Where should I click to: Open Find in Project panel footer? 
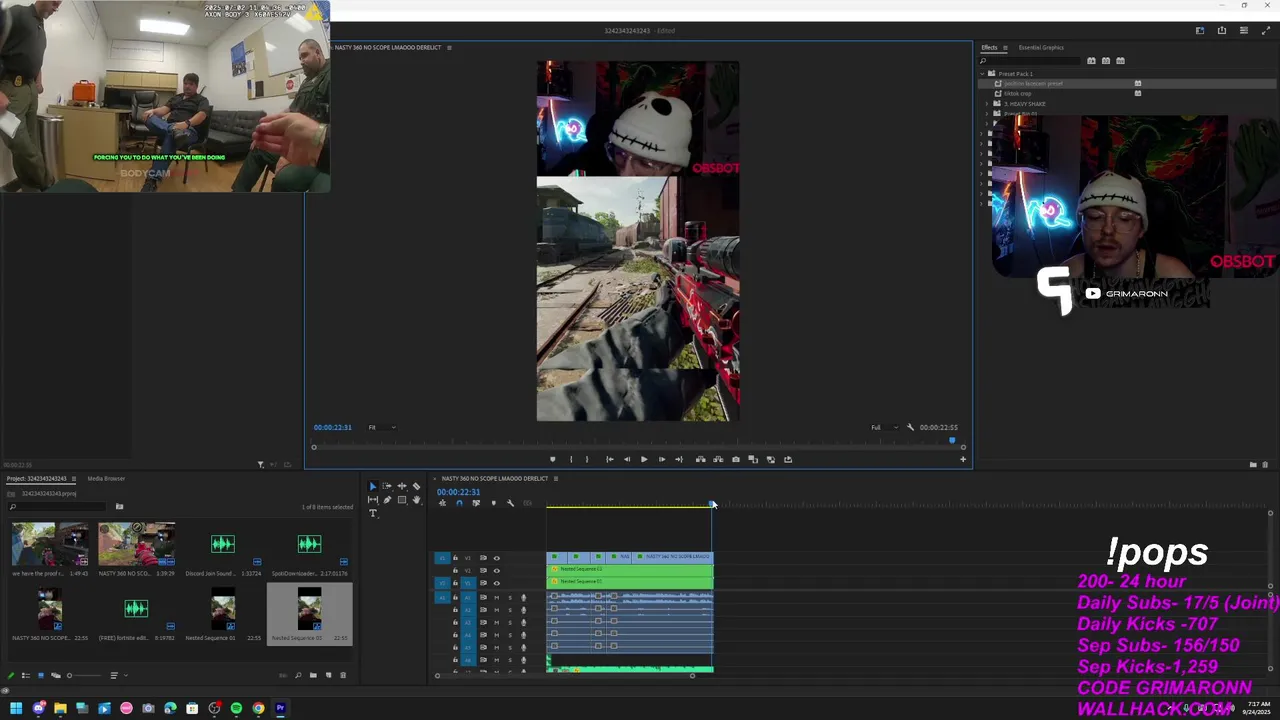[298, 675]
